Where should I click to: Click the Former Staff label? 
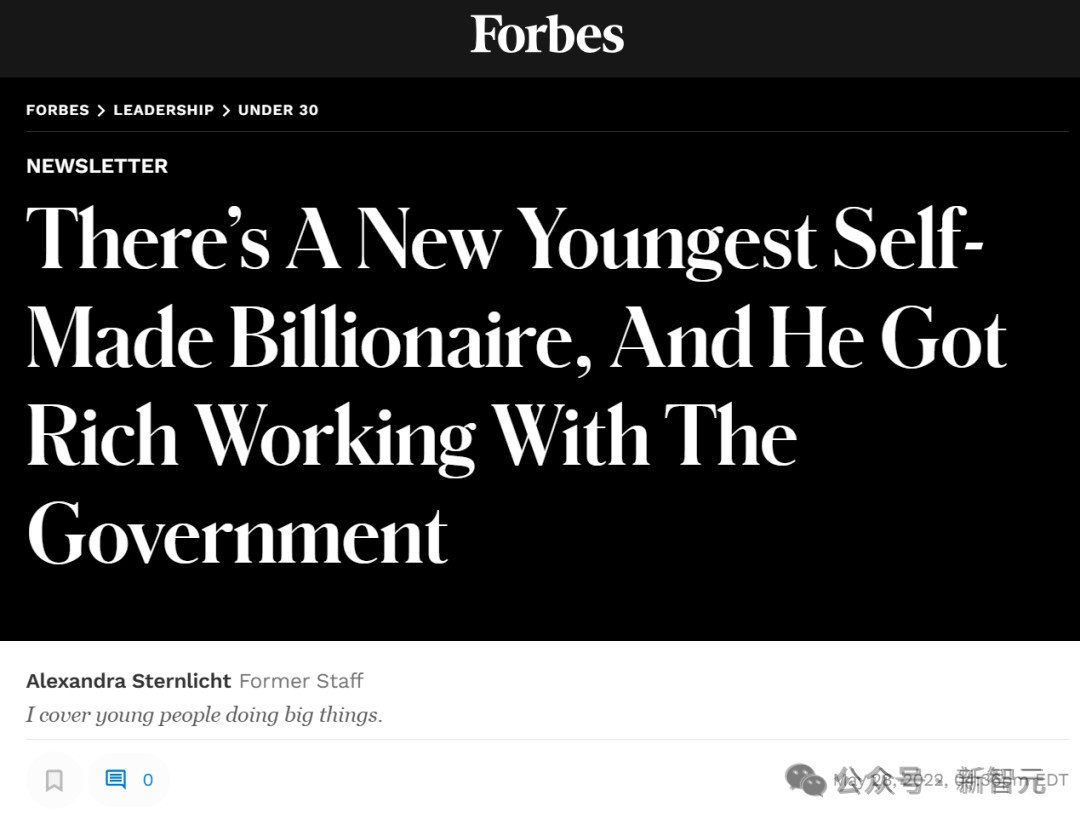[x=301, y=681]
